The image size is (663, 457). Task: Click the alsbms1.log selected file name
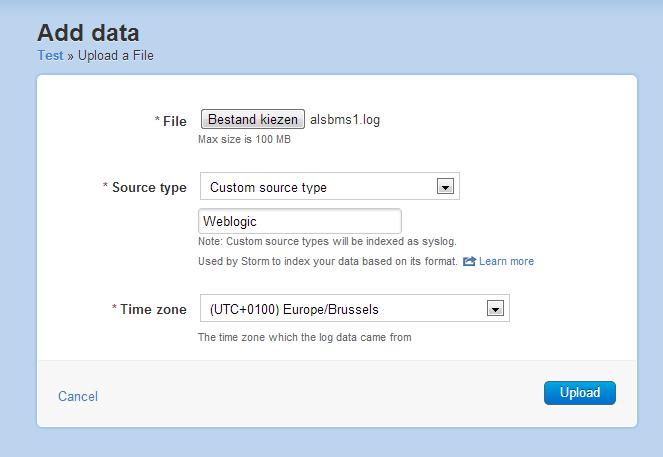pos(345,120)
